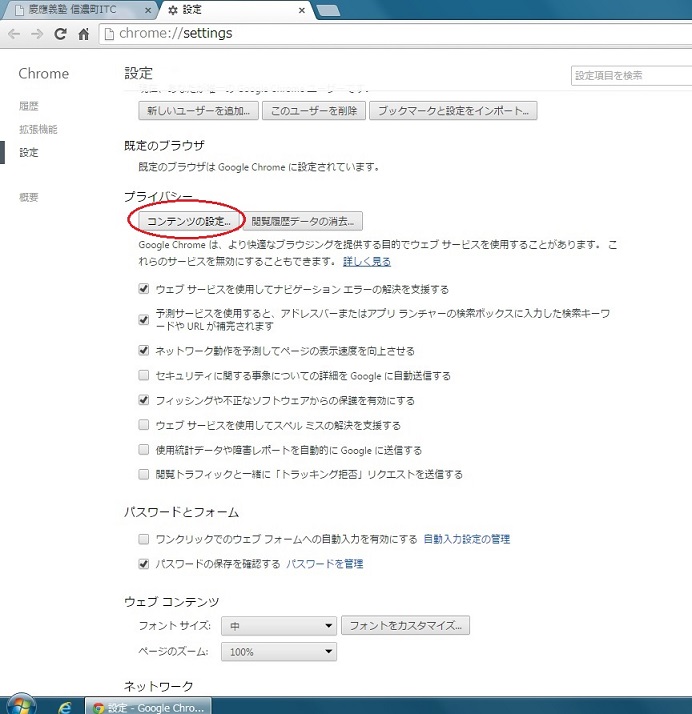This screenshot has height=714, width=692.
Task: Click the browser forward arrow
Action: (38, 34)
